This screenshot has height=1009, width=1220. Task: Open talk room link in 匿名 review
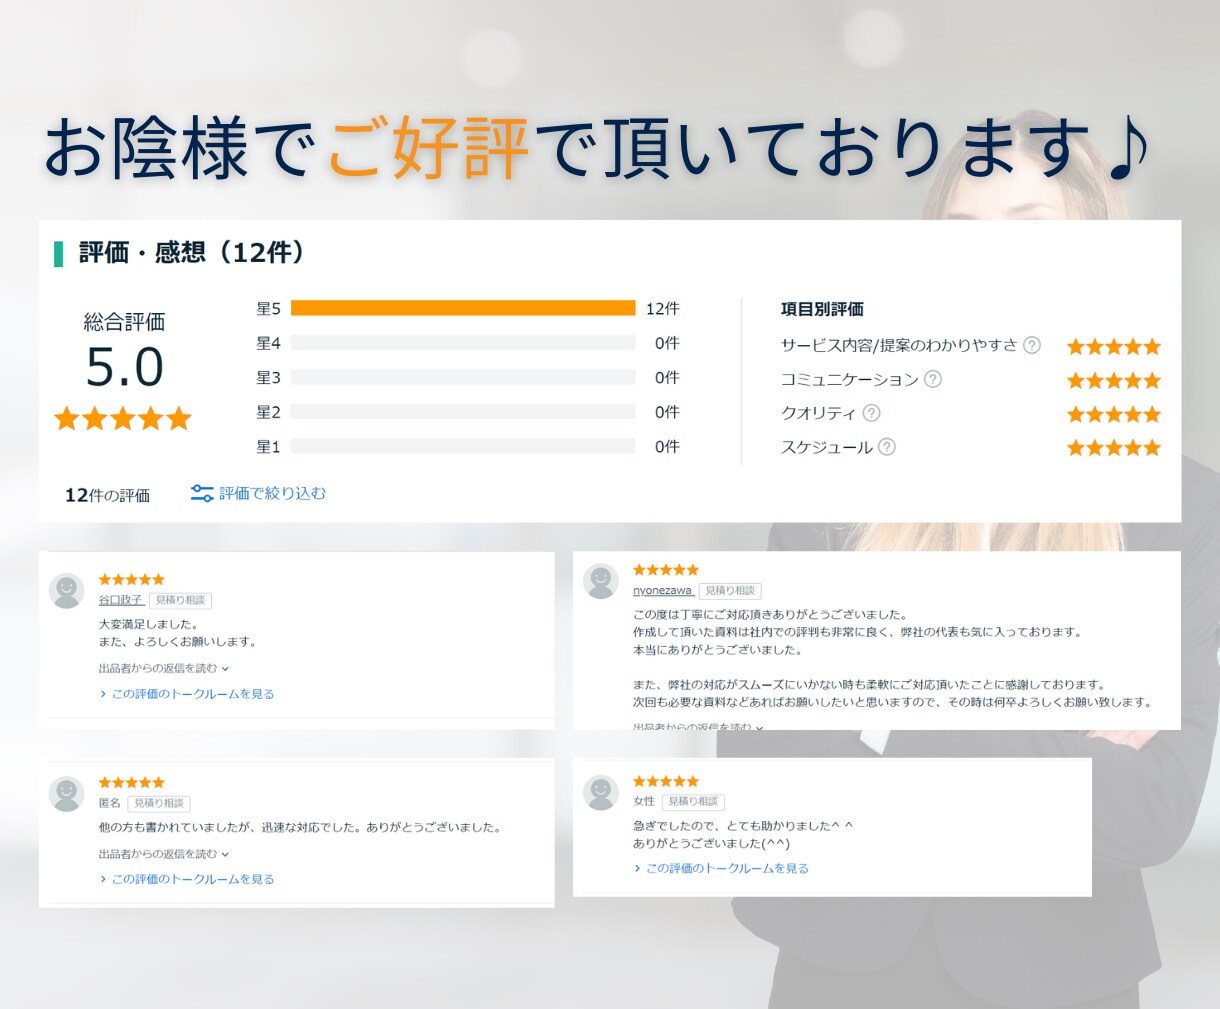pos(186,879)
